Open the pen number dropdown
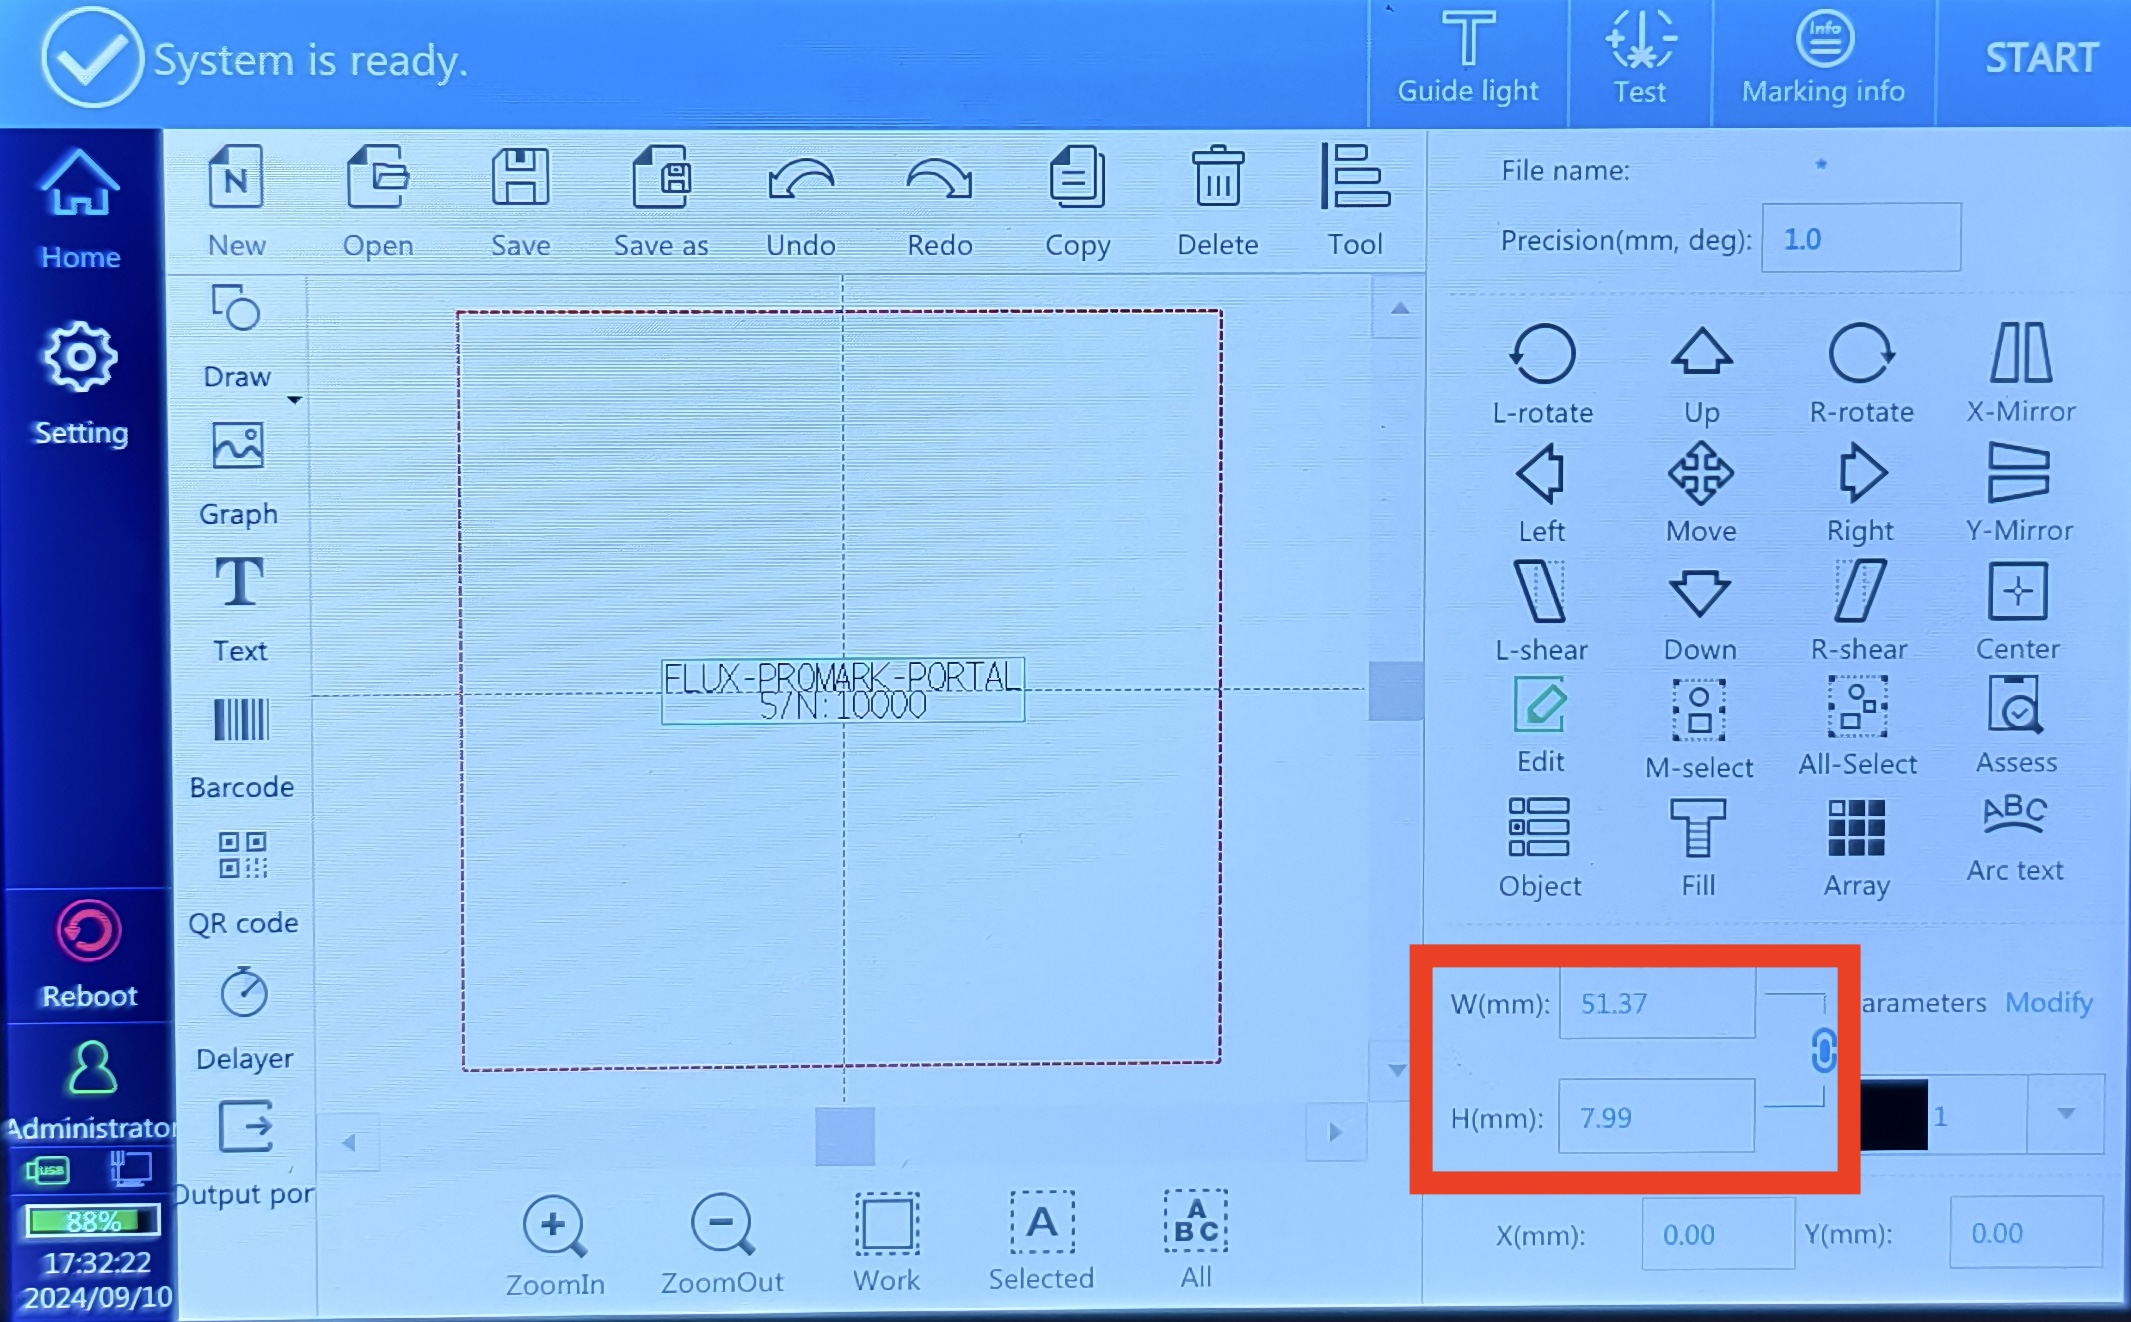This screenshot has width=2131, height=1322. [x=2066, y=1114]
